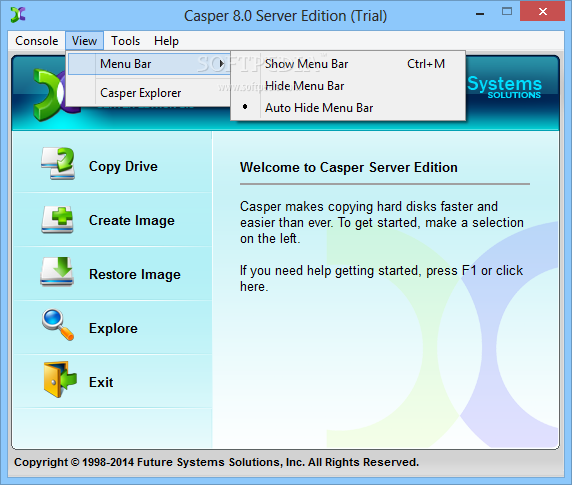Select the Auto Hide Menu Bar option

(348, 108)
